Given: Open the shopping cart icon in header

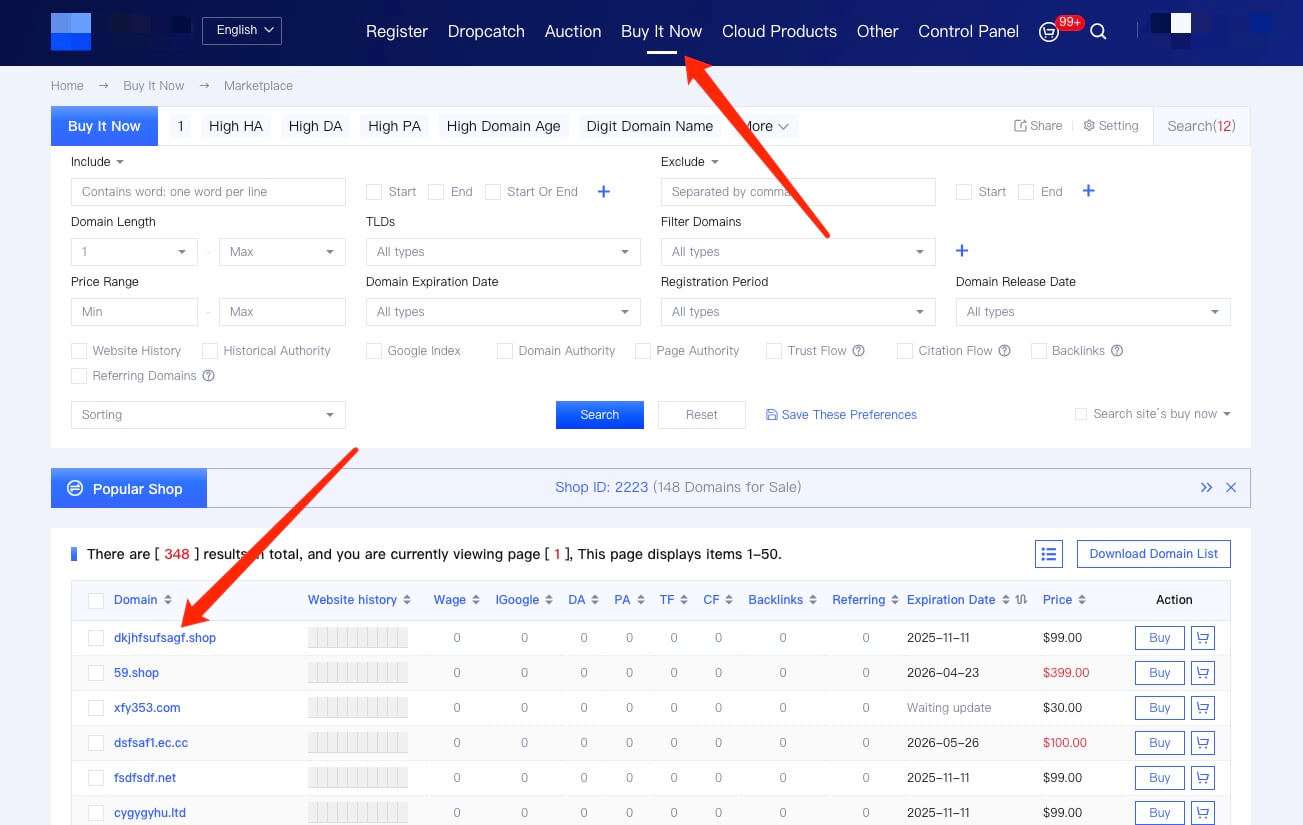Looking at the screenshot, I should [x=1049, y=32].
